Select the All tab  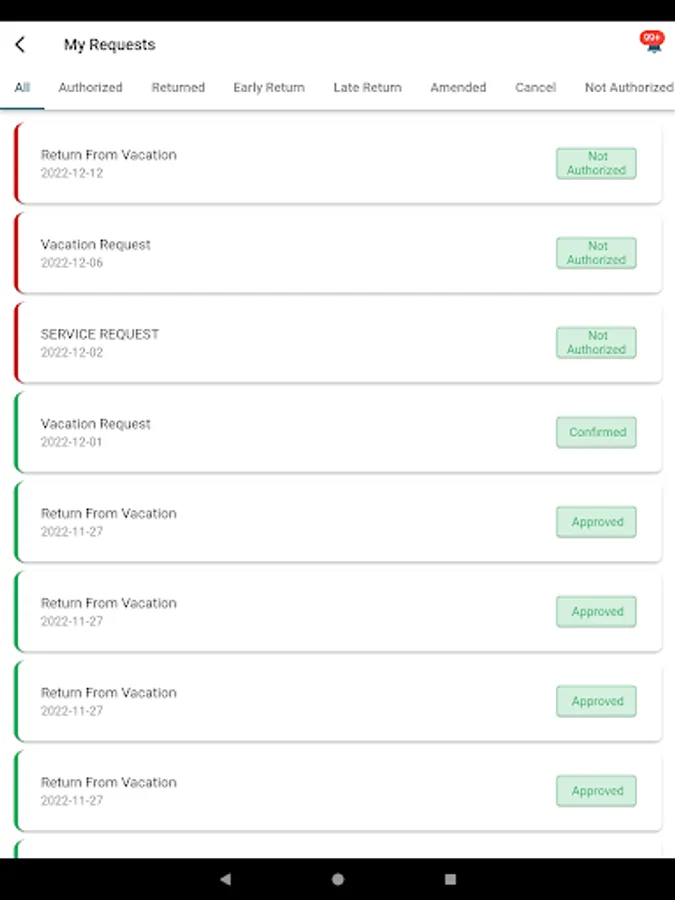(x=22, y=87)
